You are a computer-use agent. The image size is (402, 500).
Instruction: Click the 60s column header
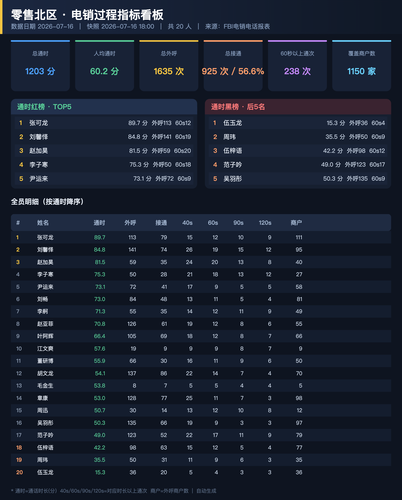[213, 223]
